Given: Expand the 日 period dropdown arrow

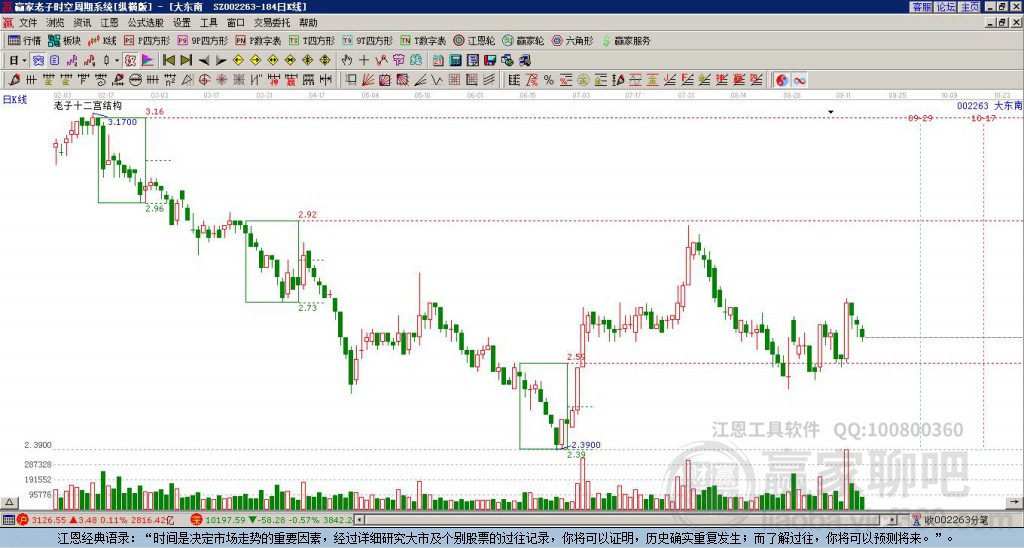Looking at the screenshot, I should point(24,60).
